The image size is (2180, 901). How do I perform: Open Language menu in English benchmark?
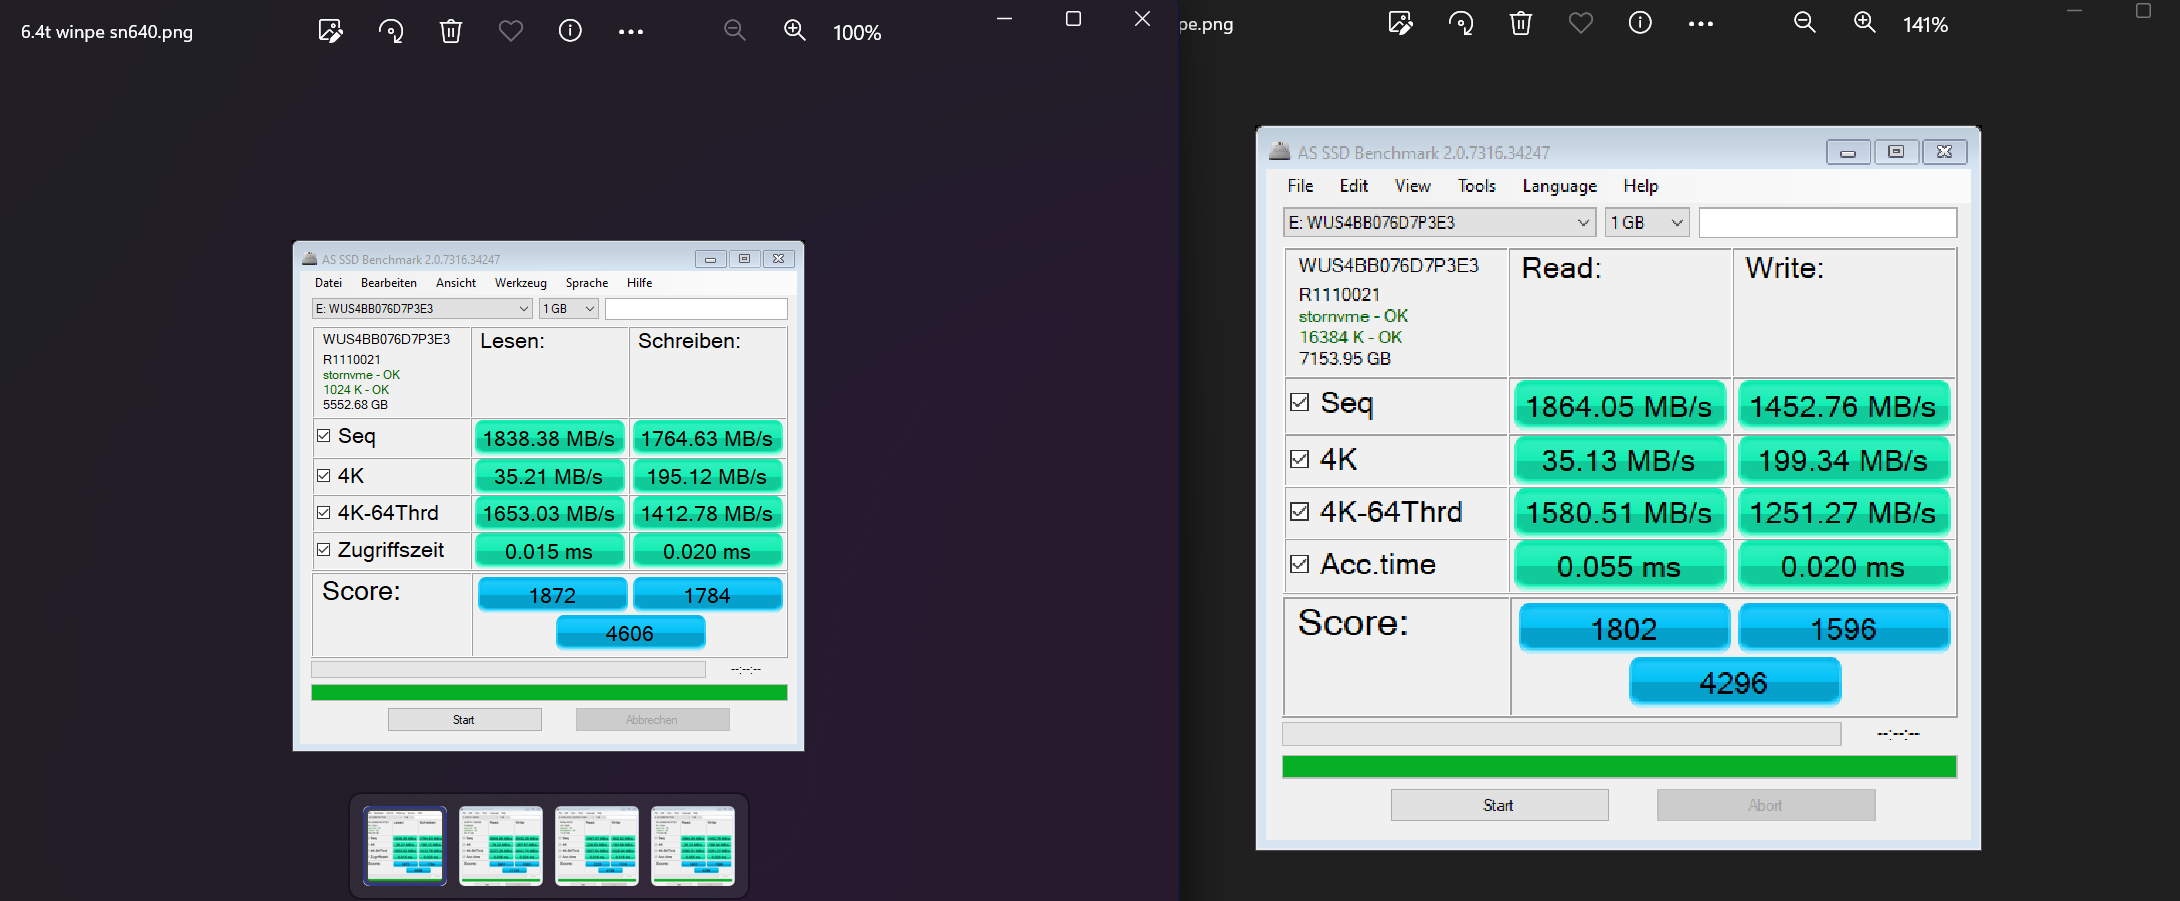tap(1560, 186)
